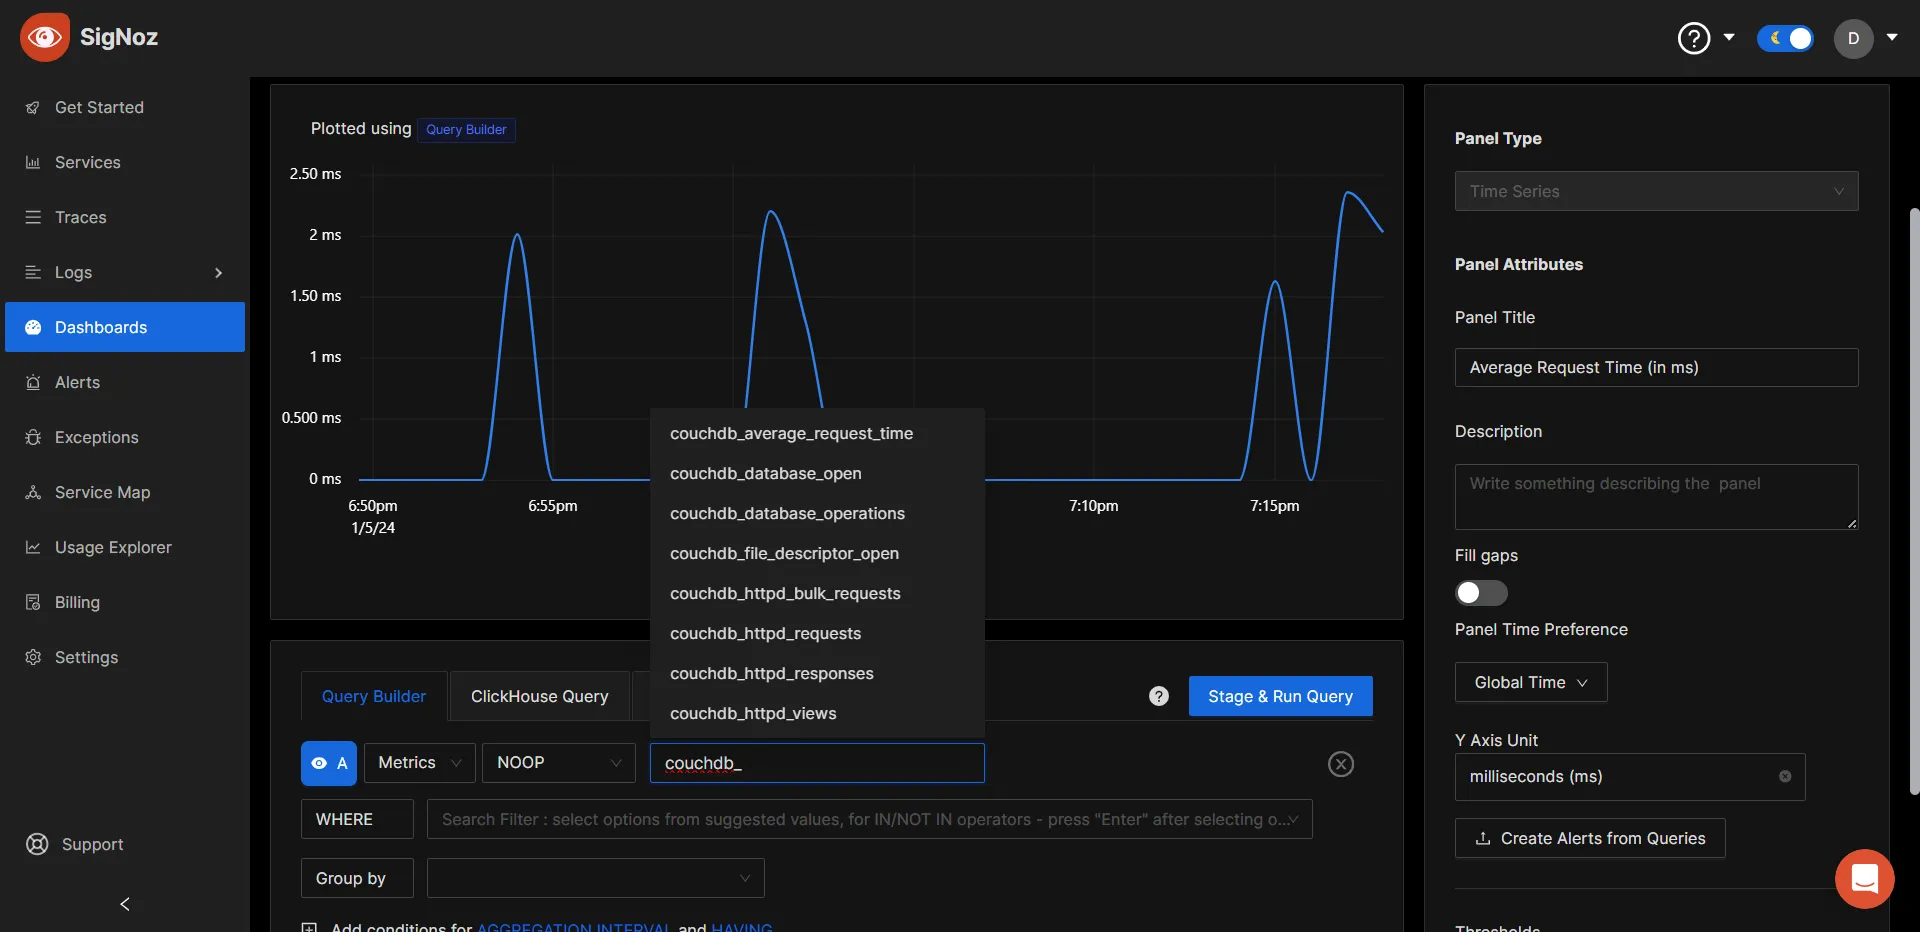Select couchdb_httpd_responses suggestion
Viewport: 1920px width, 932px height.
coord(817,673)
